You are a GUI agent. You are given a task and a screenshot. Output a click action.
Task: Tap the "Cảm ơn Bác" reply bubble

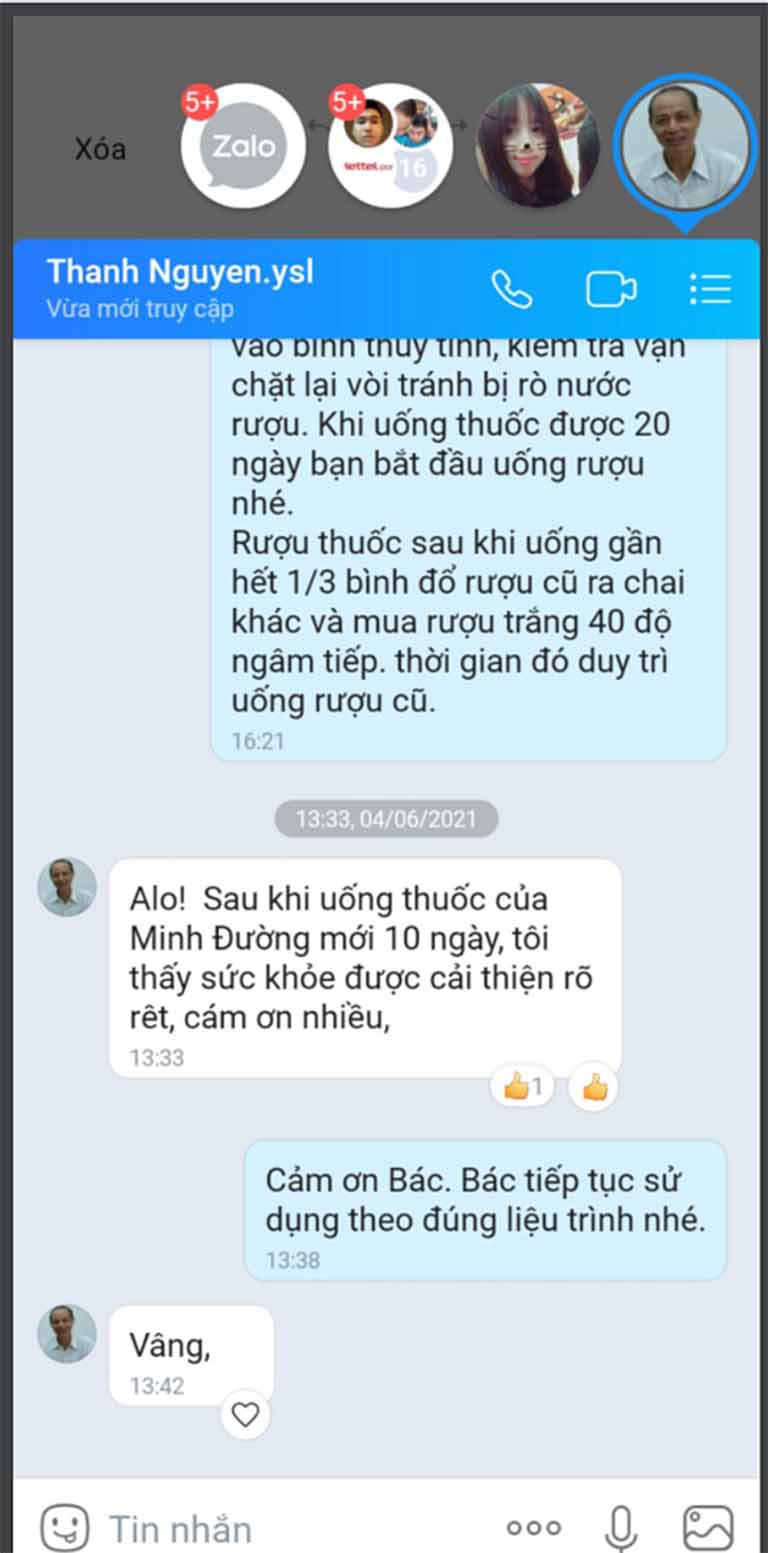(485, 1210)
